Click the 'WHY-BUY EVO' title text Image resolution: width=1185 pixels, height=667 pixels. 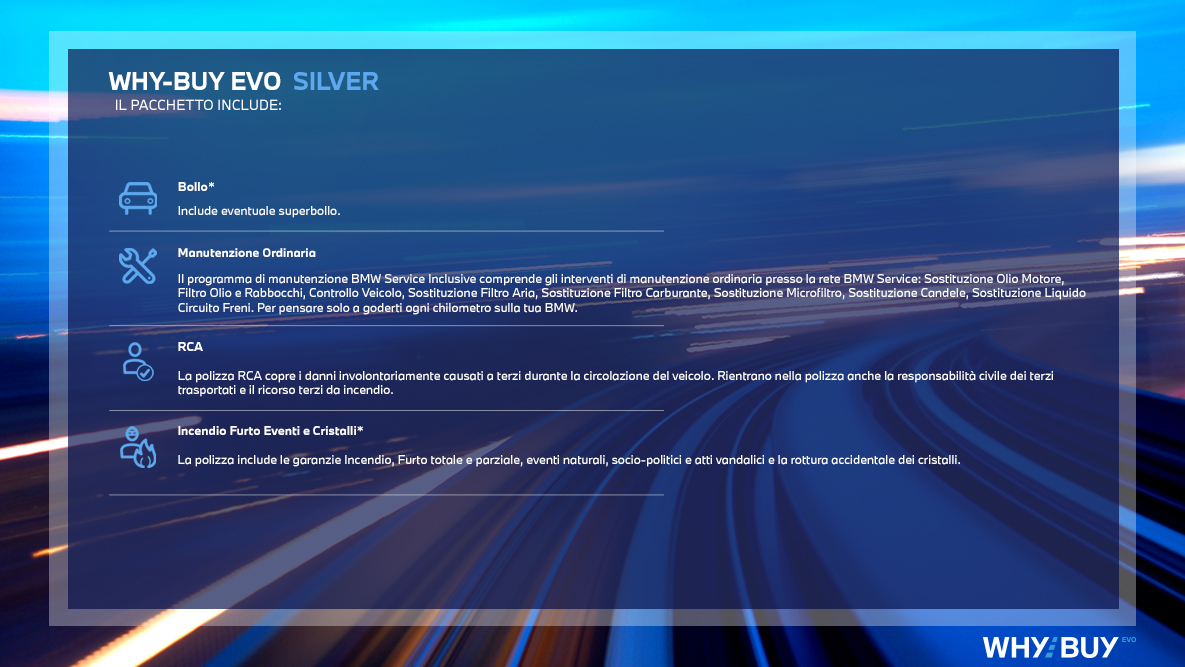[194, 81]
